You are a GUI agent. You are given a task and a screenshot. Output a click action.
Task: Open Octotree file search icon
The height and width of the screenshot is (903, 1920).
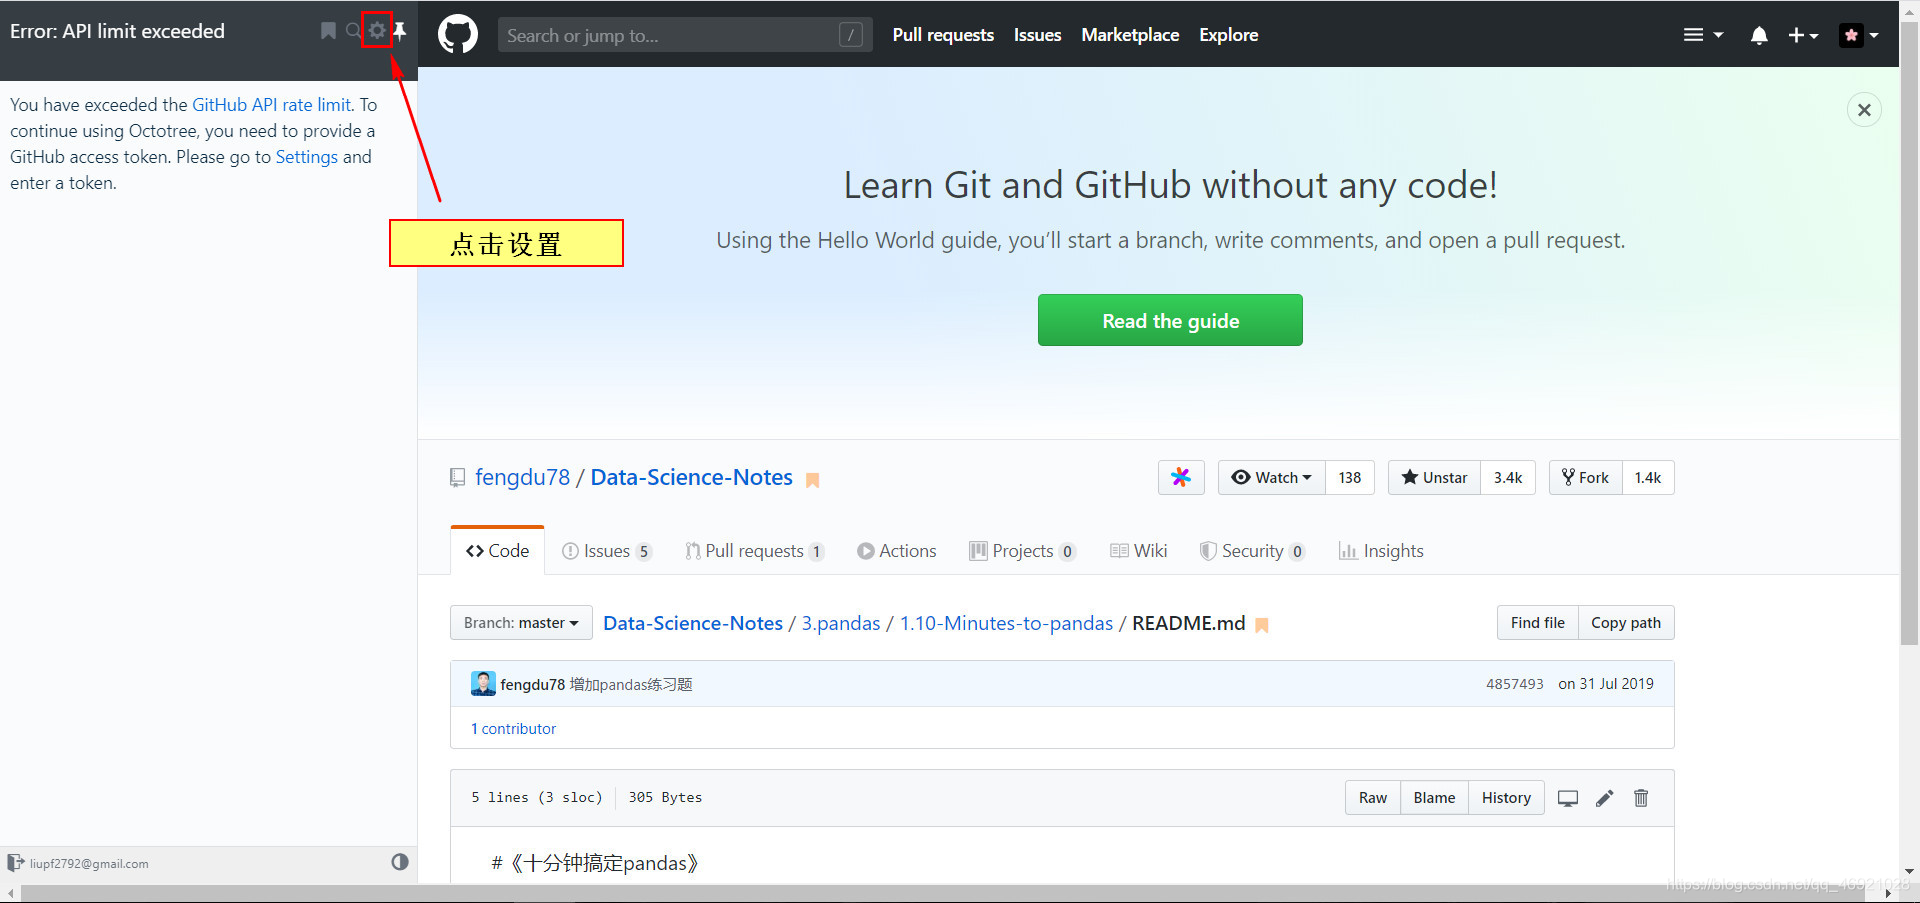tap(353, 31)
